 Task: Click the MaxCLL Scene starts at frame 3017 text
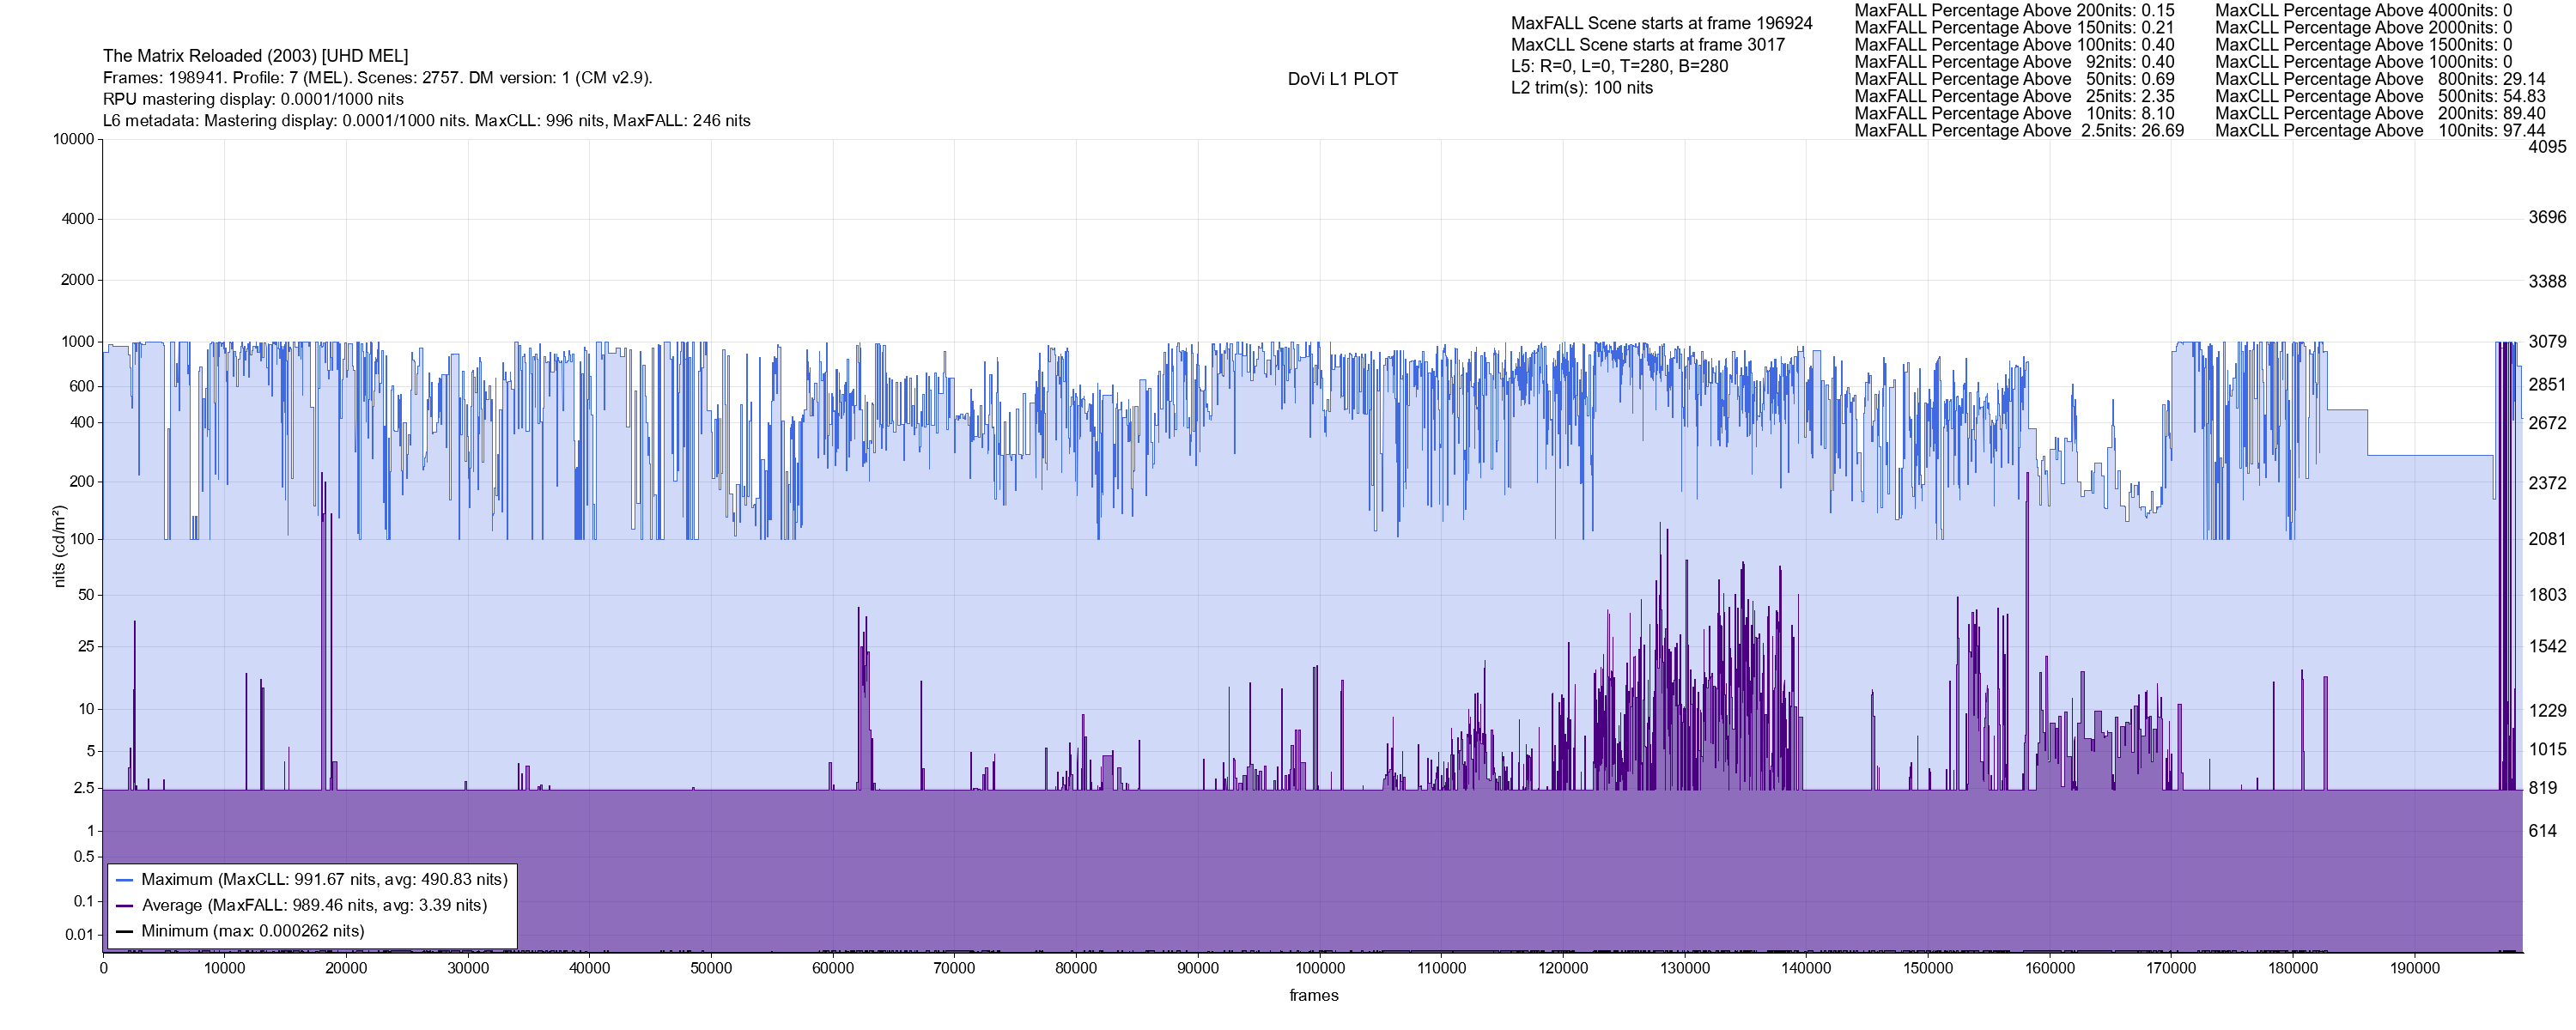coord(1647,45)
